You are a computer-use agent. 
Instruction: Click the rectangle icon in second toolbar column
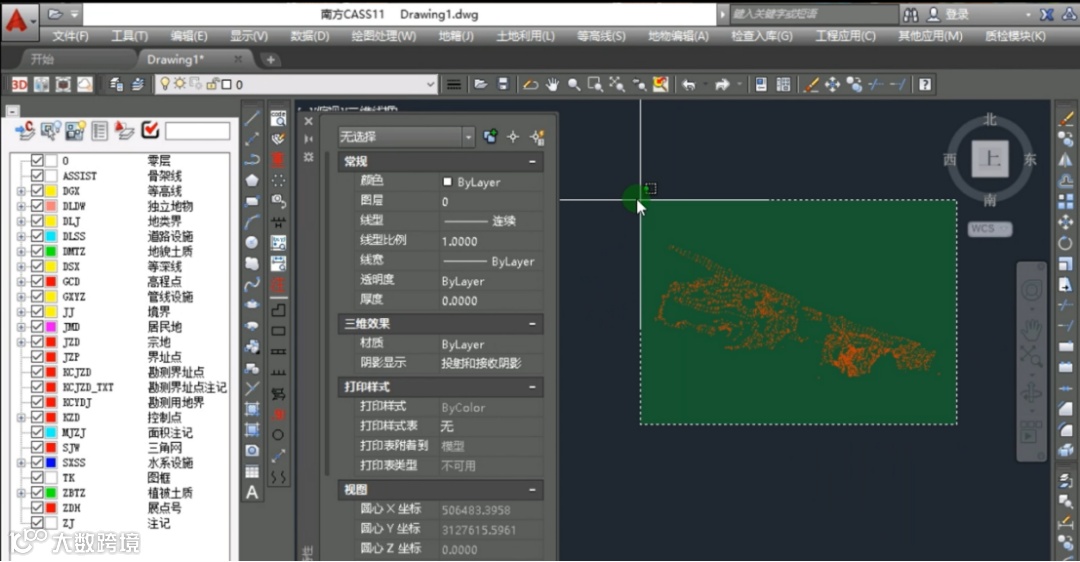(278, 331)
